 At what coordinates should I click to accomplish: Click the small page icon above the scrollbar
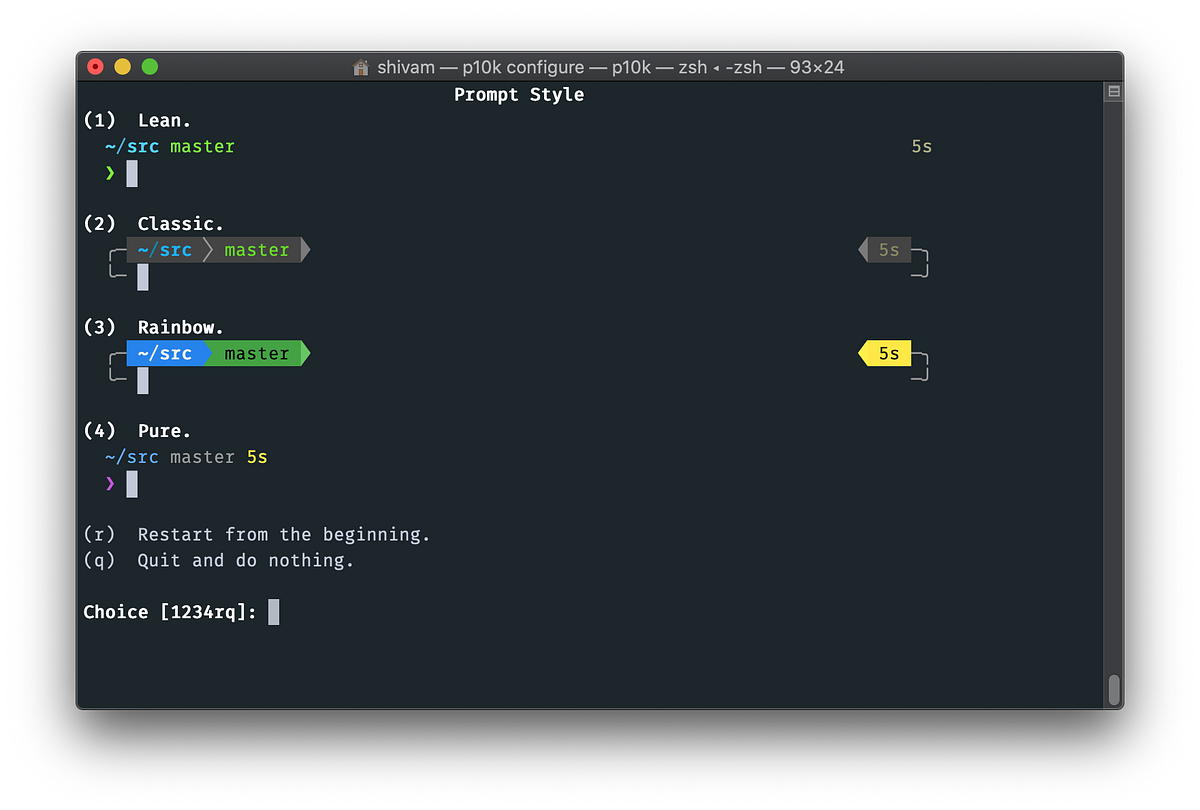1113,90
